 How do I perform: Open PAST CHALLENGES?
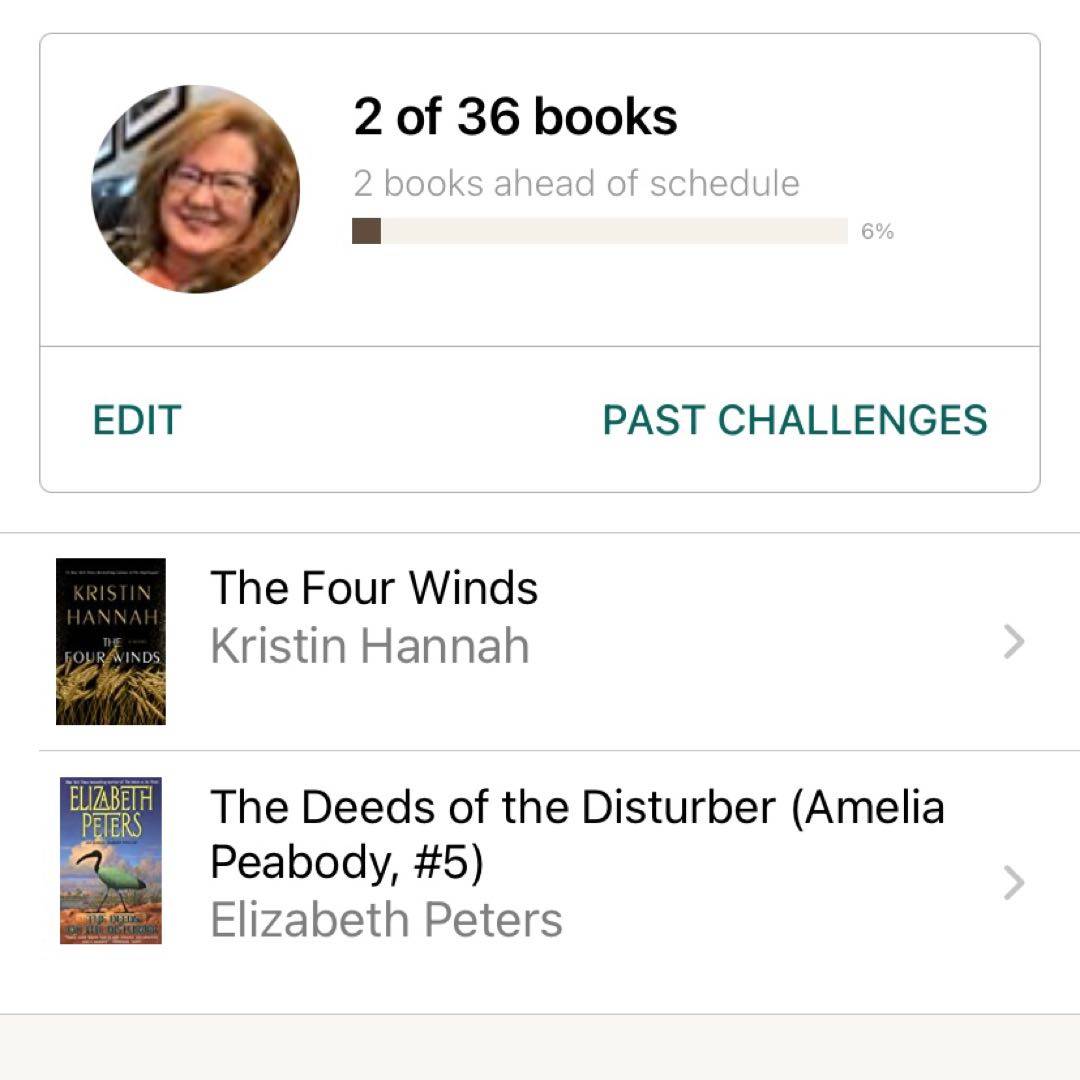[794, 420]
